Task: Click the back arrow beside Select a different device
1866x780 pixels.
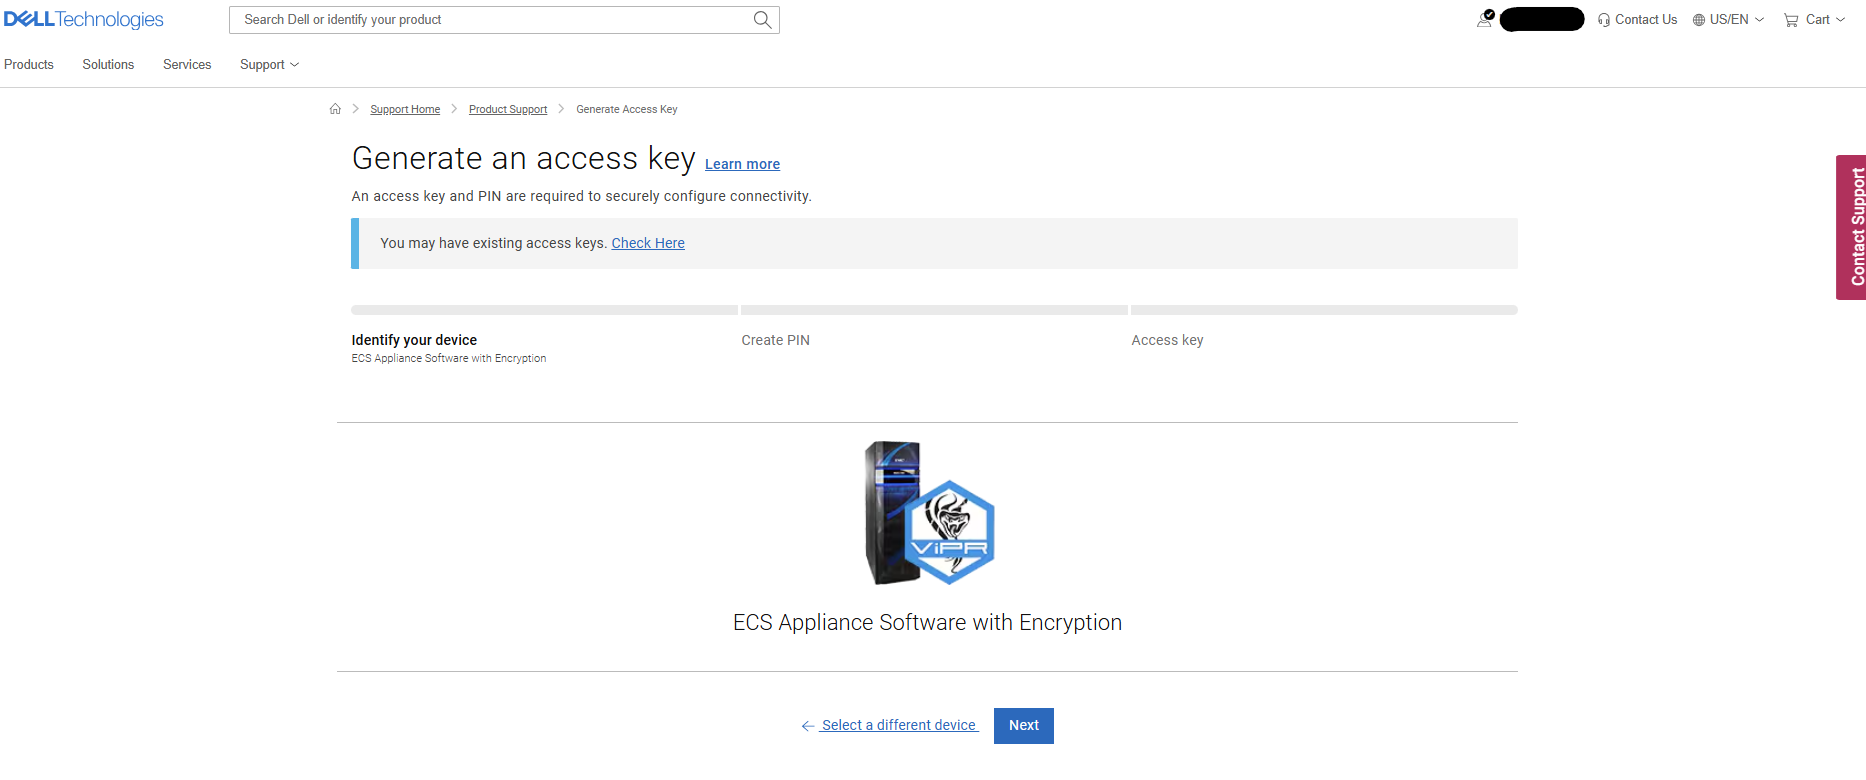Action: coord(808,726)
